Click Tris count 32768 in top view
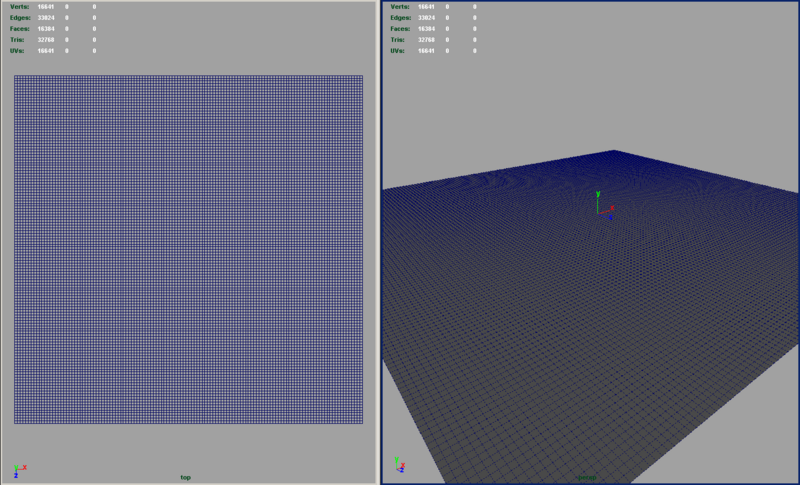The height and width of the screenshot is (485, 800). (46, 40)
